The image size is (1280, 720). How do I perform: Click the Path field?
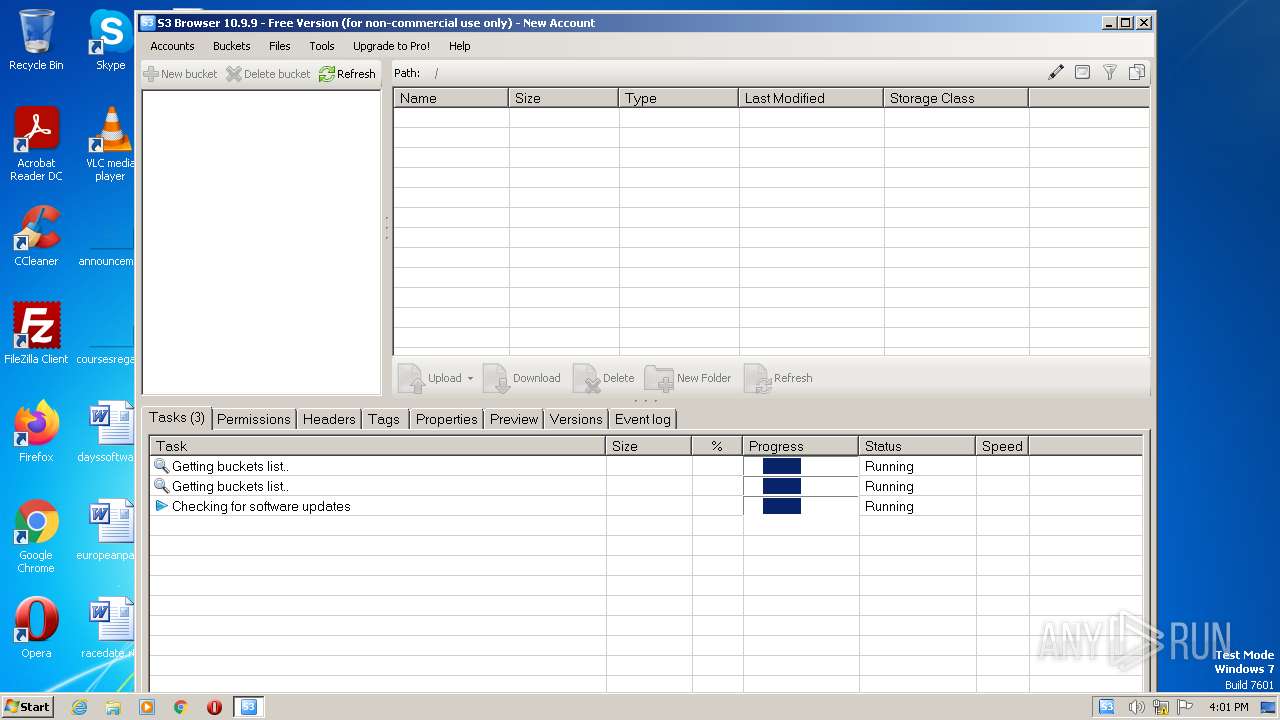pyautogui.click(x=736, y=73)
